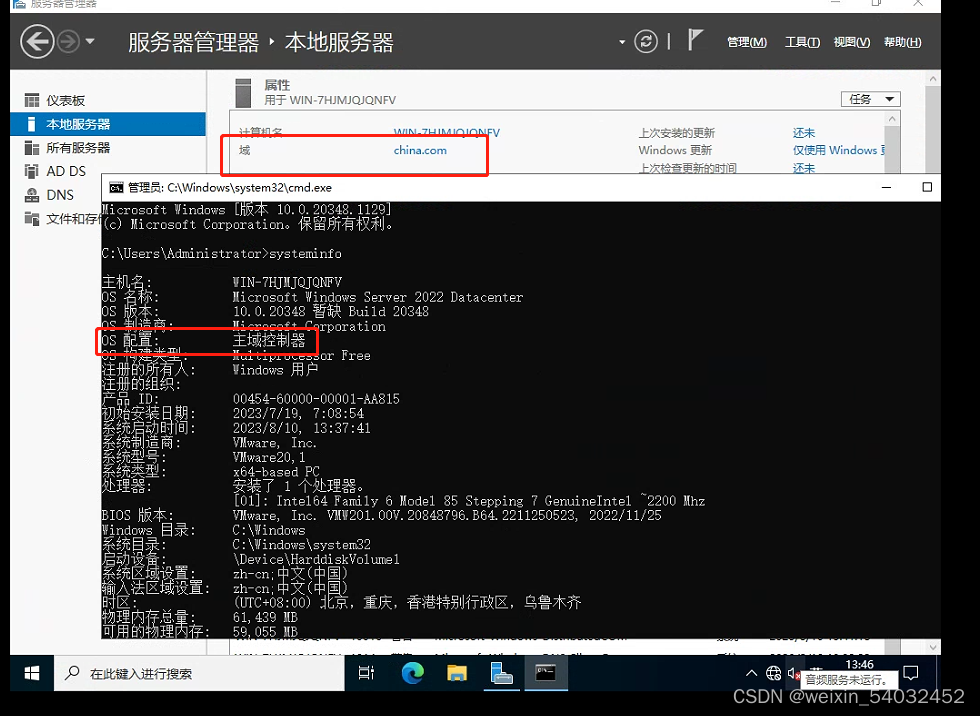Screen dimensions: 980x716
Task: Show hidden system tray icons
Action: (751, 673)
